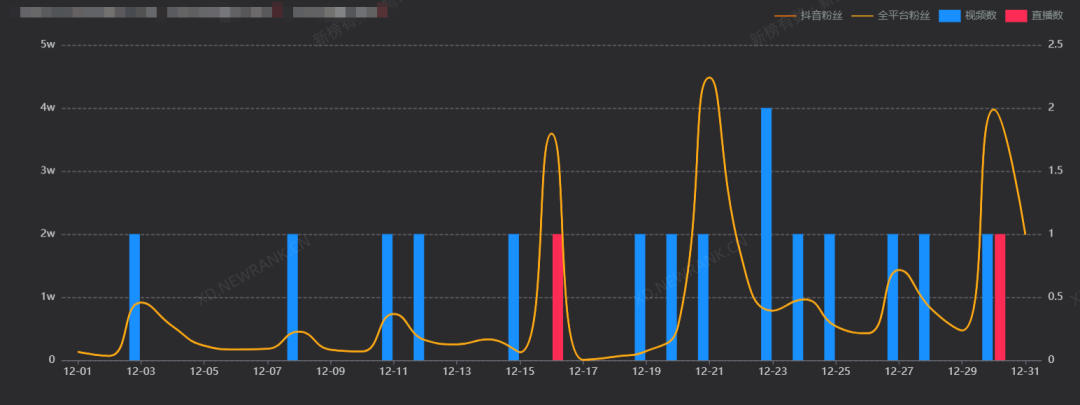Click the 12-01 x-axis date label
1080x405 pixels.
click(x=77, y=372)
